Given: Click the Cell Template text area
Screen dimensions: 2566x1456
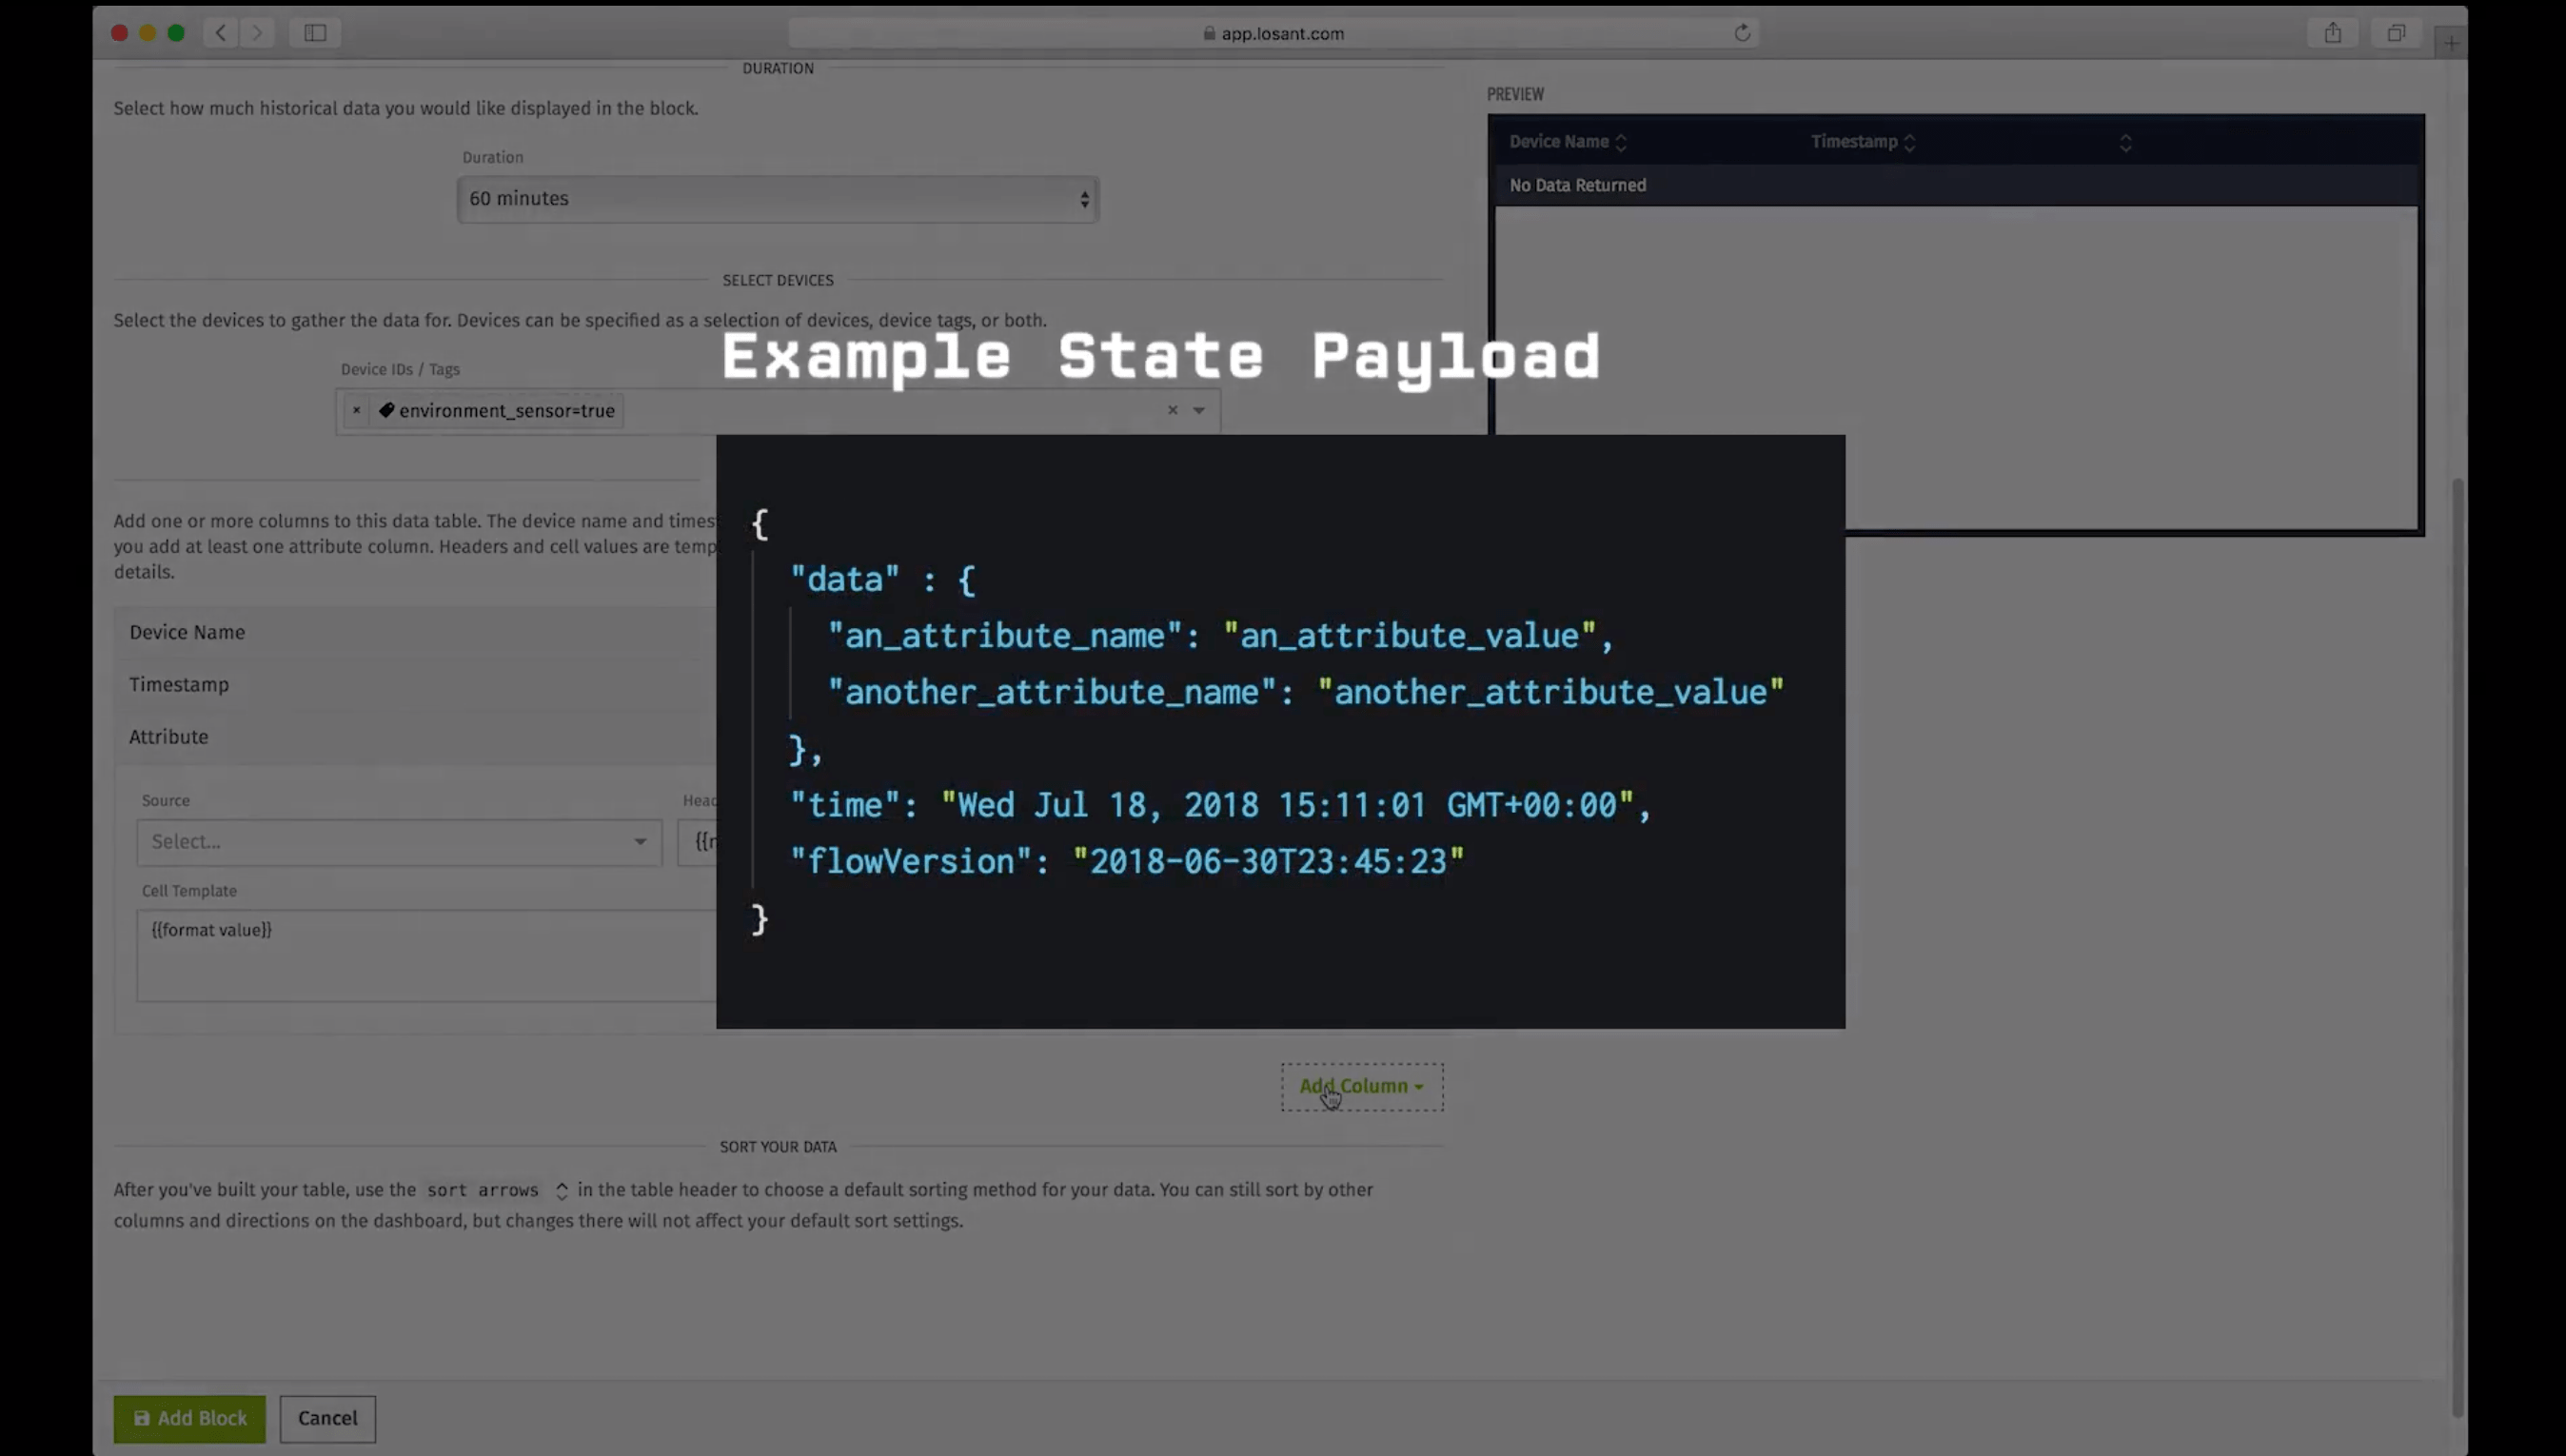Looking at the screenshot, I should coord(427,955).
